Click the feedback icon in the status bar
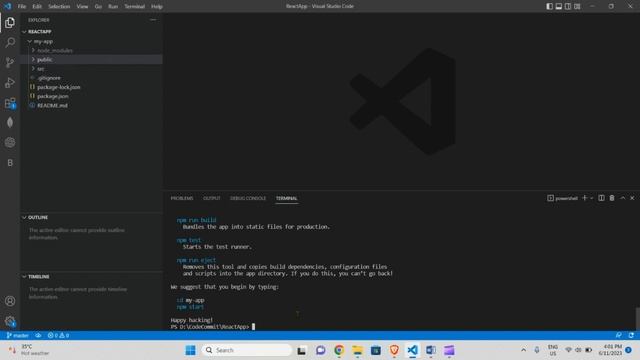This screenshot has width=640, height=360. coord(619,335)
